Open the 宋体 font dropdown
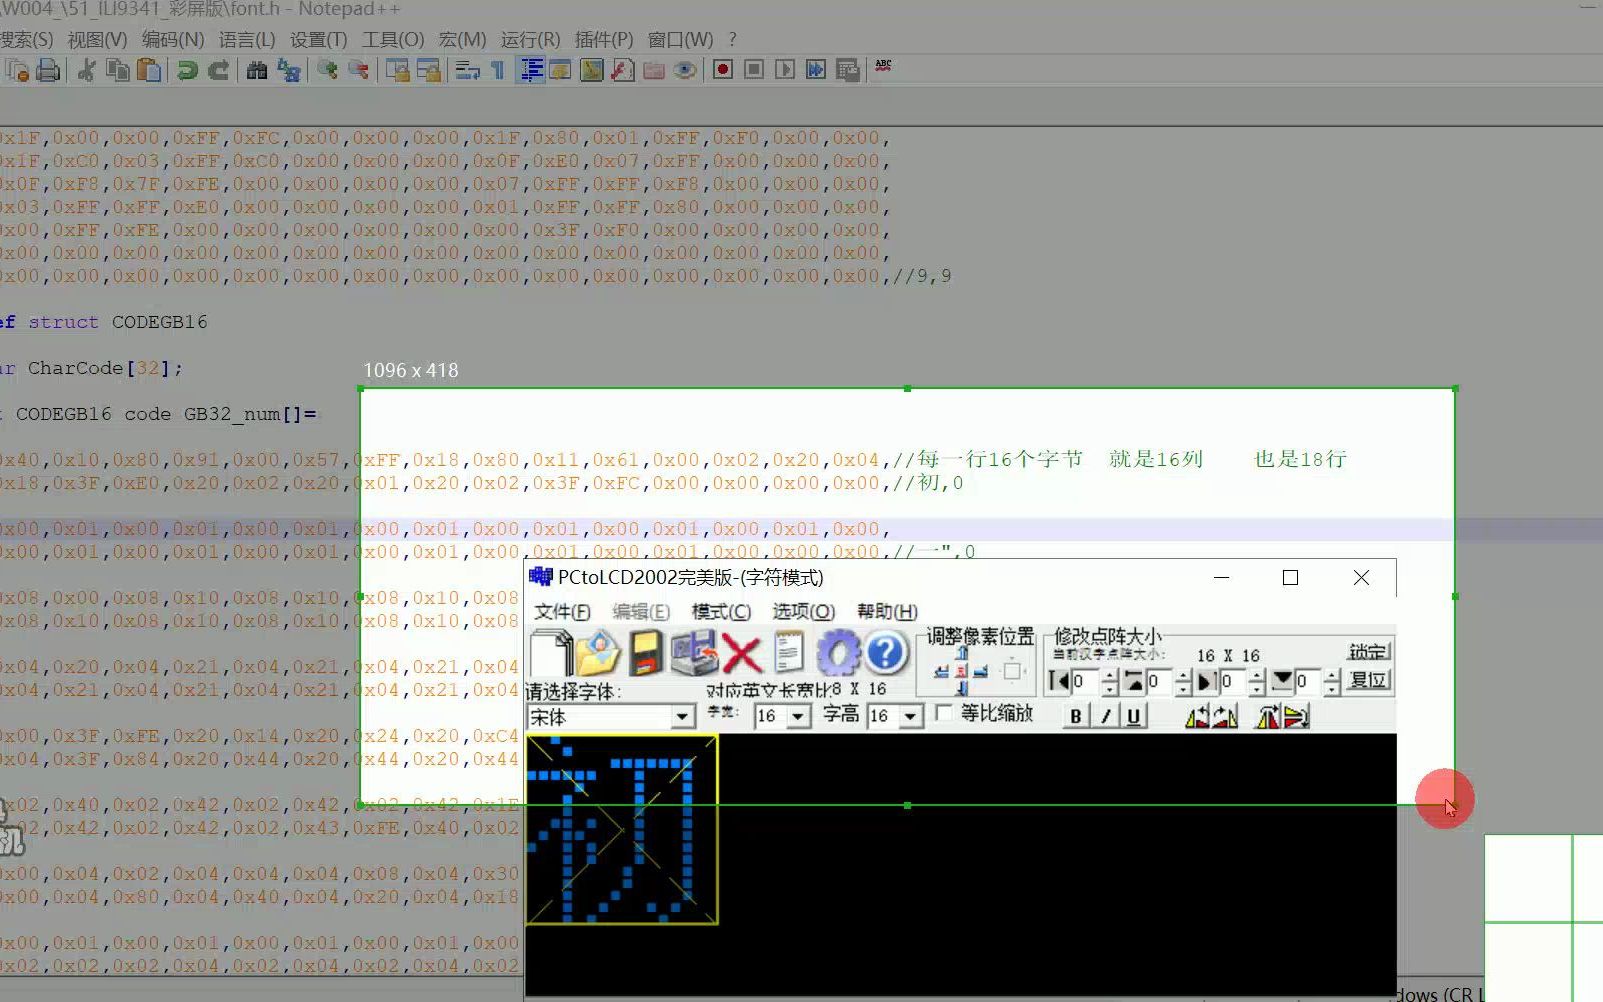Viewport: 1603px width, 1002px height. [x=682, y=717]
